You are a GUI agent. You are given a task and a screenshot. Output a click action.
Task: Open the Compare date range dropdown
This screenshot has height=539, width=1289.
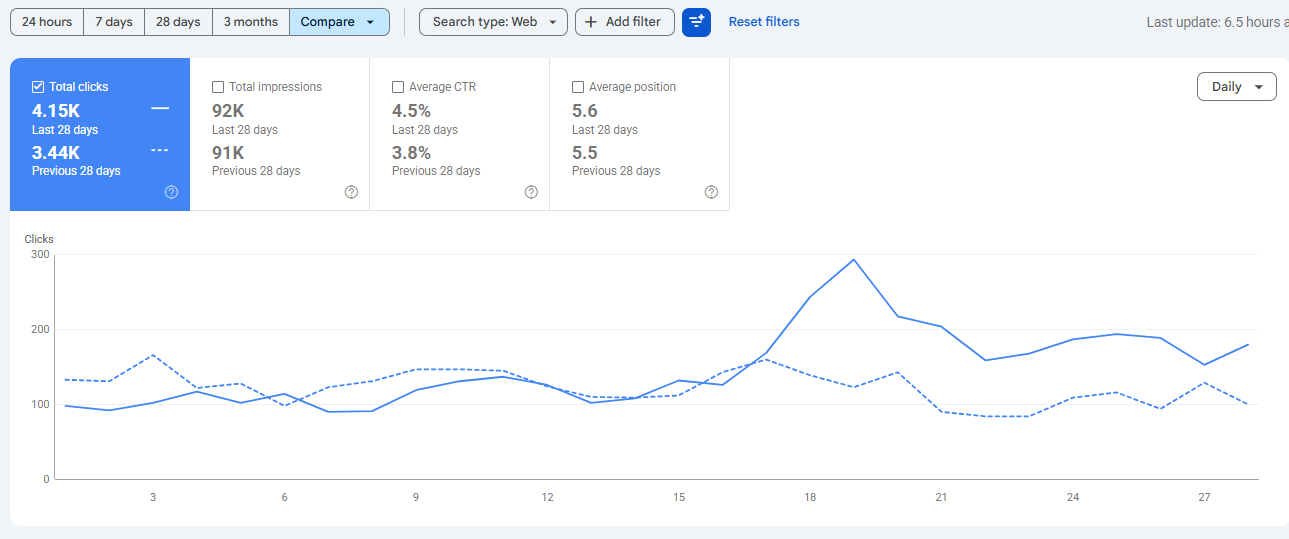coord(339,22)
